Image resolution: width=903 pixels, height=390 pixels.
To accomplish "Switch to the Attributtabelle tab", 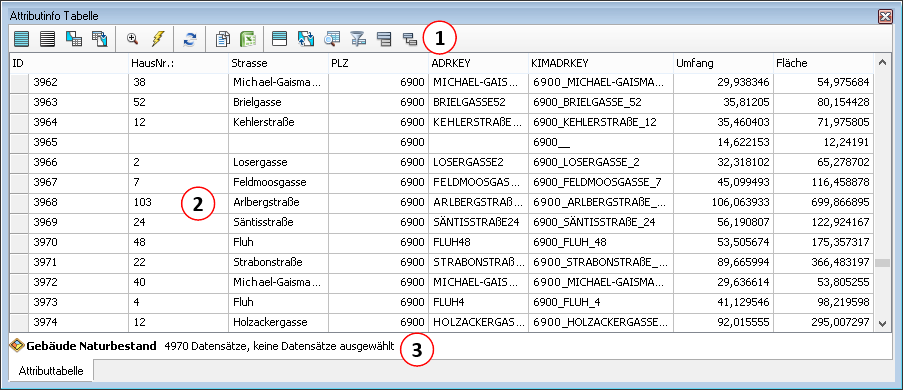I will (52, 371).
